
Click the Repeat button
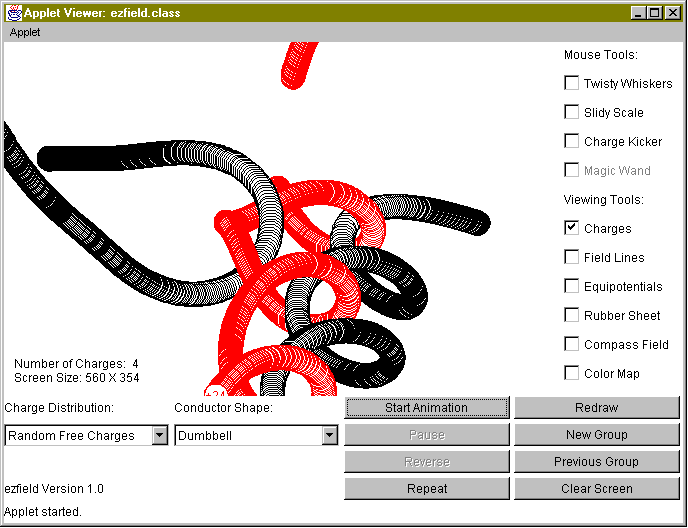point(427,488)
